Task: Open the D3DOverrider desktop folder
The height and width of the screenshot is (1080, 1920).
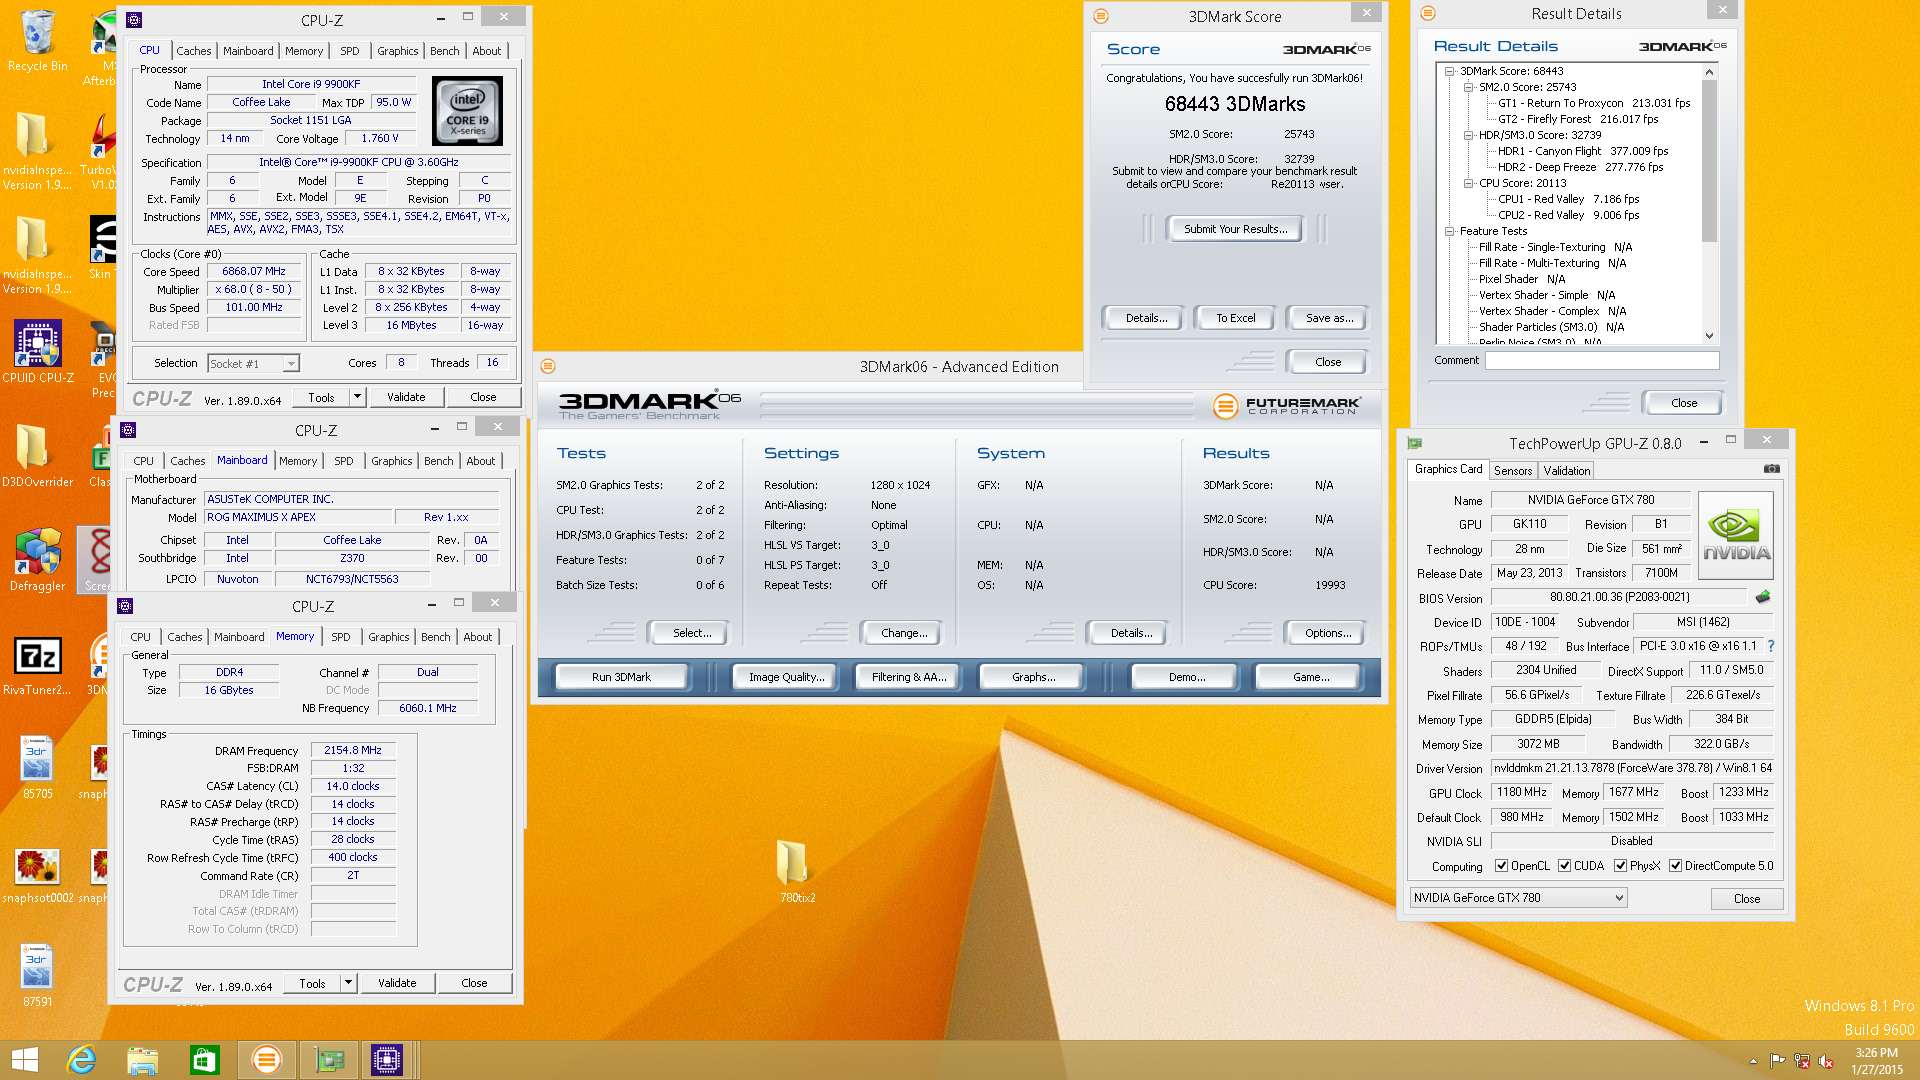Action: tap(37, 456)
